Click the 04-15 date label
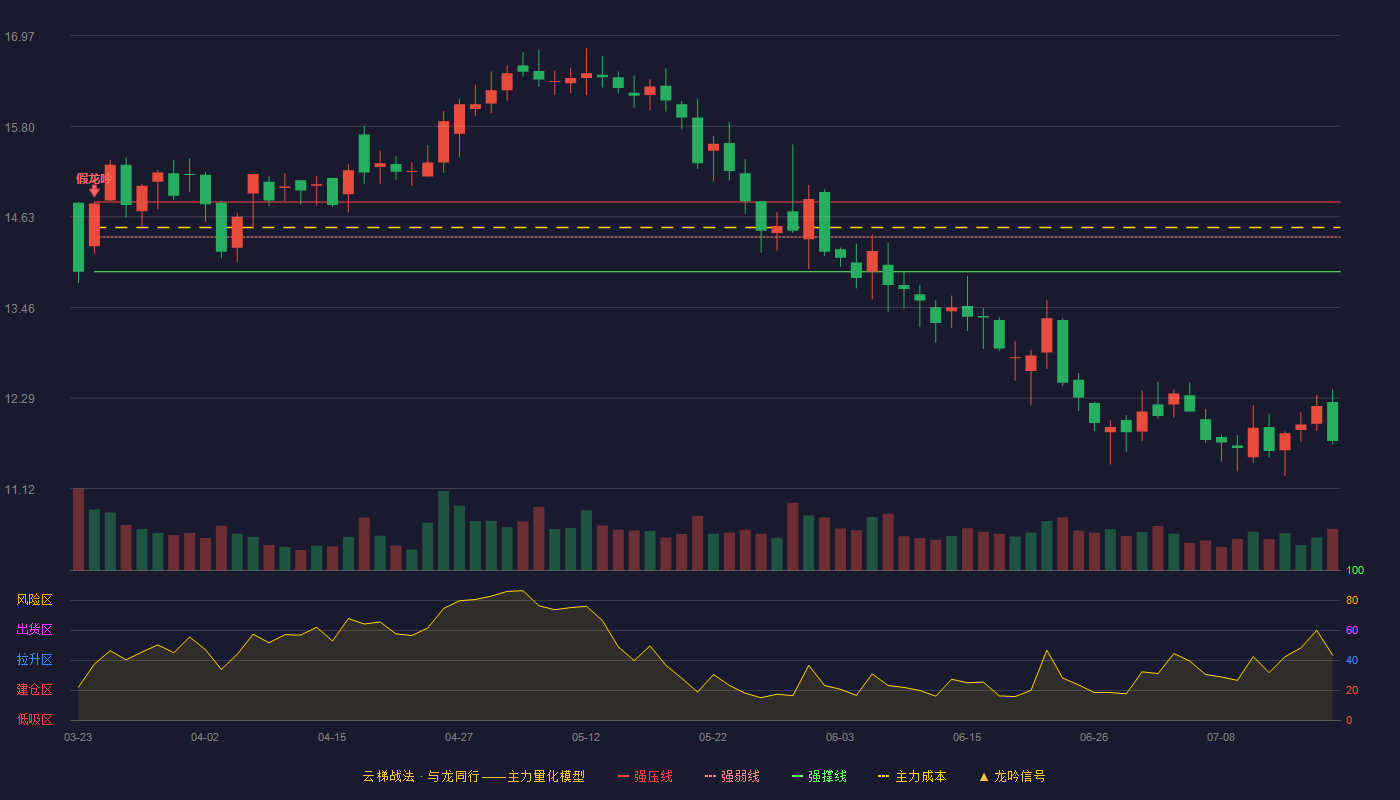The image size is (1400, 800). pos(332,737)
